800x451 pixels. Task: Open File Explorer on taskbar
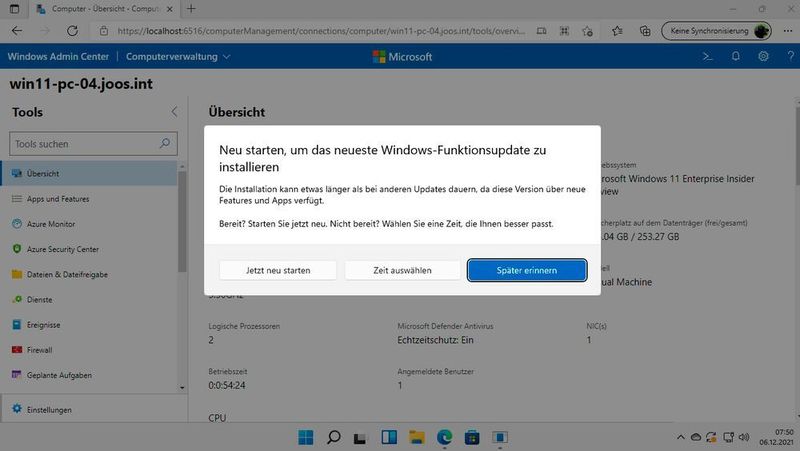click(416, 437)
